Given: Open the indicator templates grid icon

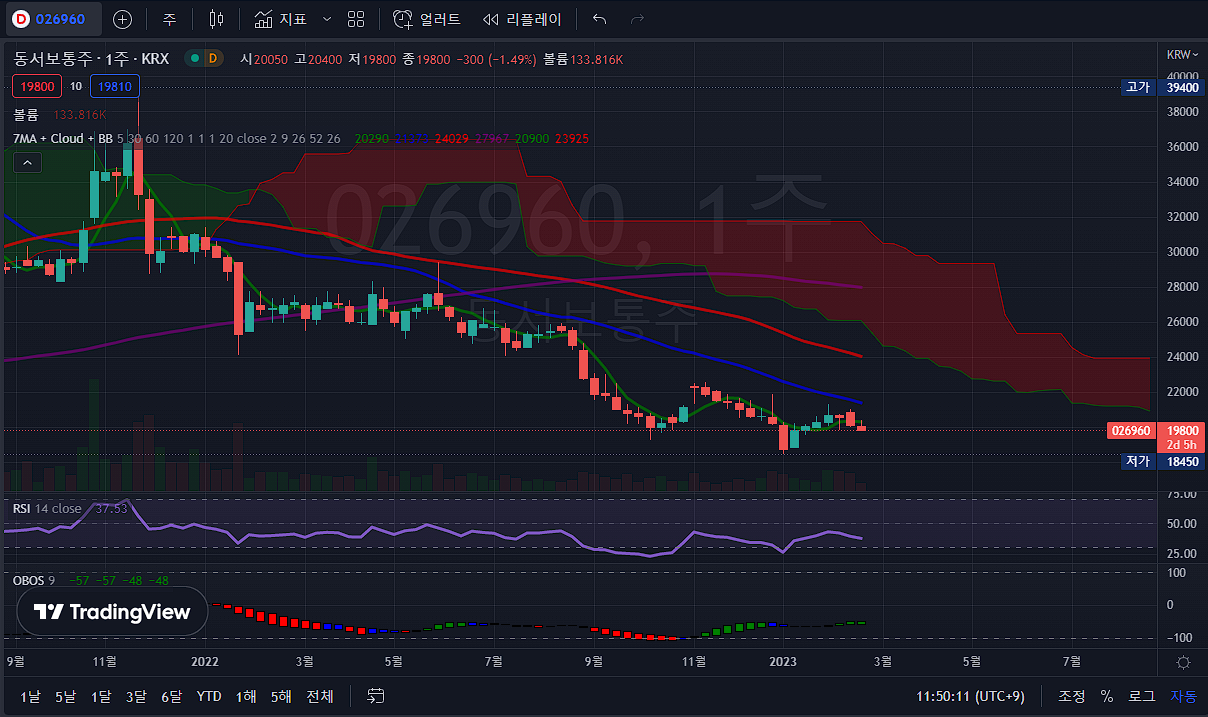Looking at the screenshot, I should click(356, 19).
